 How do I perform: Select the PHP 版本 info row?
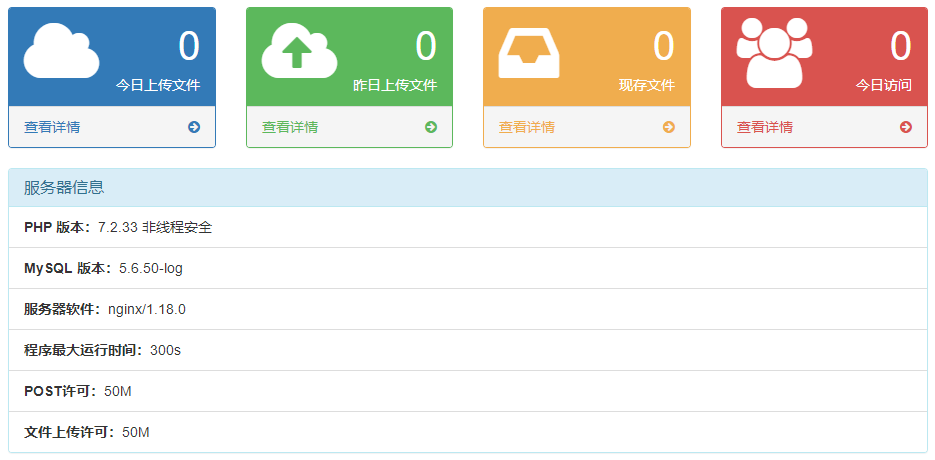tap(467, 227)
